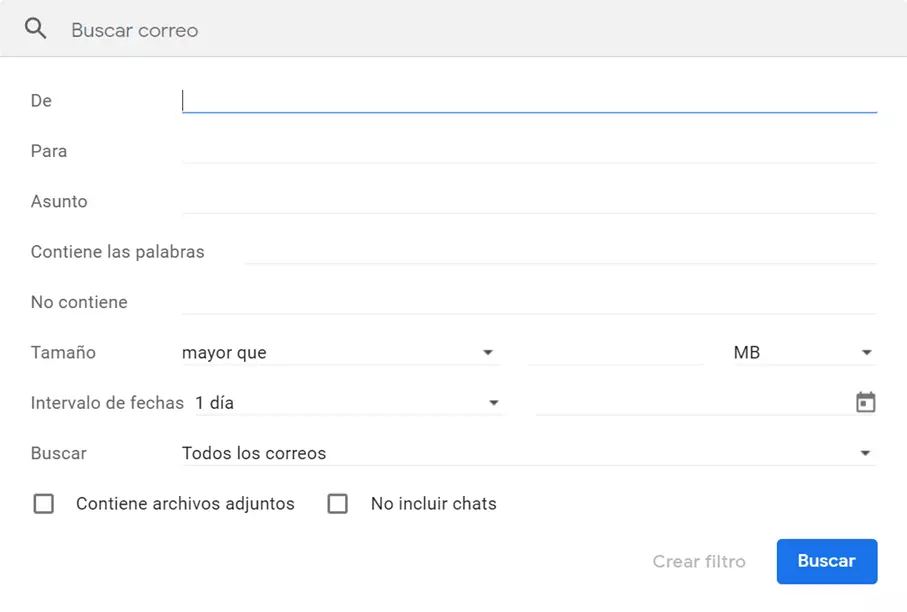Open the MB size unit dropdown

coord(803,353)
